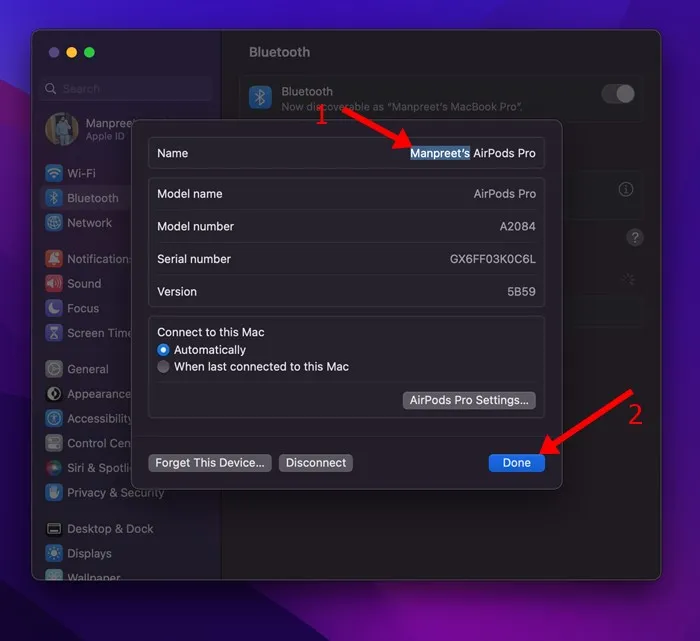
Task: Select When last connected to this Mac
Action: (x=163, y=367)
